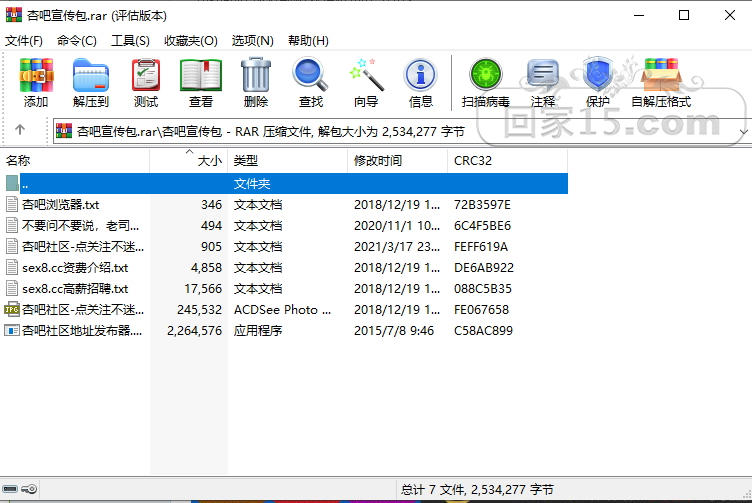Viewport: 752px width, 503px height.
Task: Open the 注释 (Comment) tool
Action: 542,75
